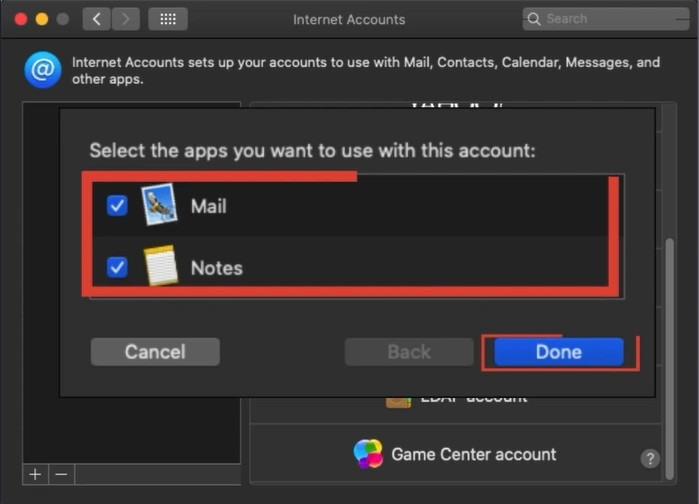The height and width of the screenshot is (504, 699).
Task: Click the Notes label text
Action: point(217,268)
